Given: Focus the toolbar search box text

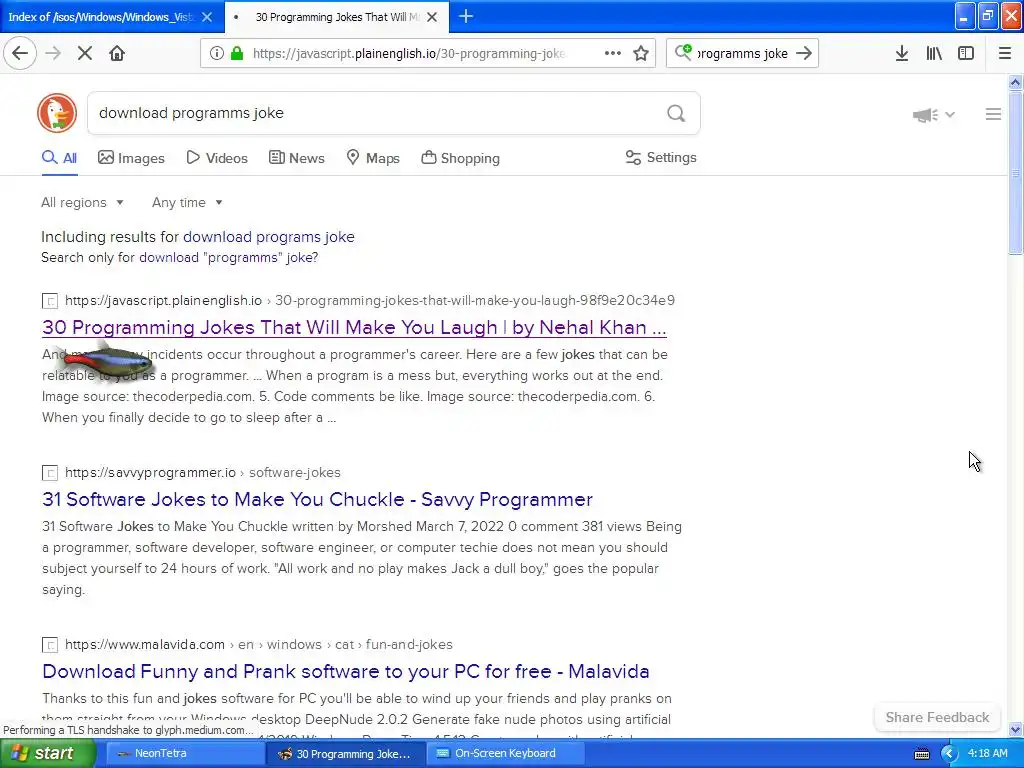Looking at the screenshot, I should (743, 54).
